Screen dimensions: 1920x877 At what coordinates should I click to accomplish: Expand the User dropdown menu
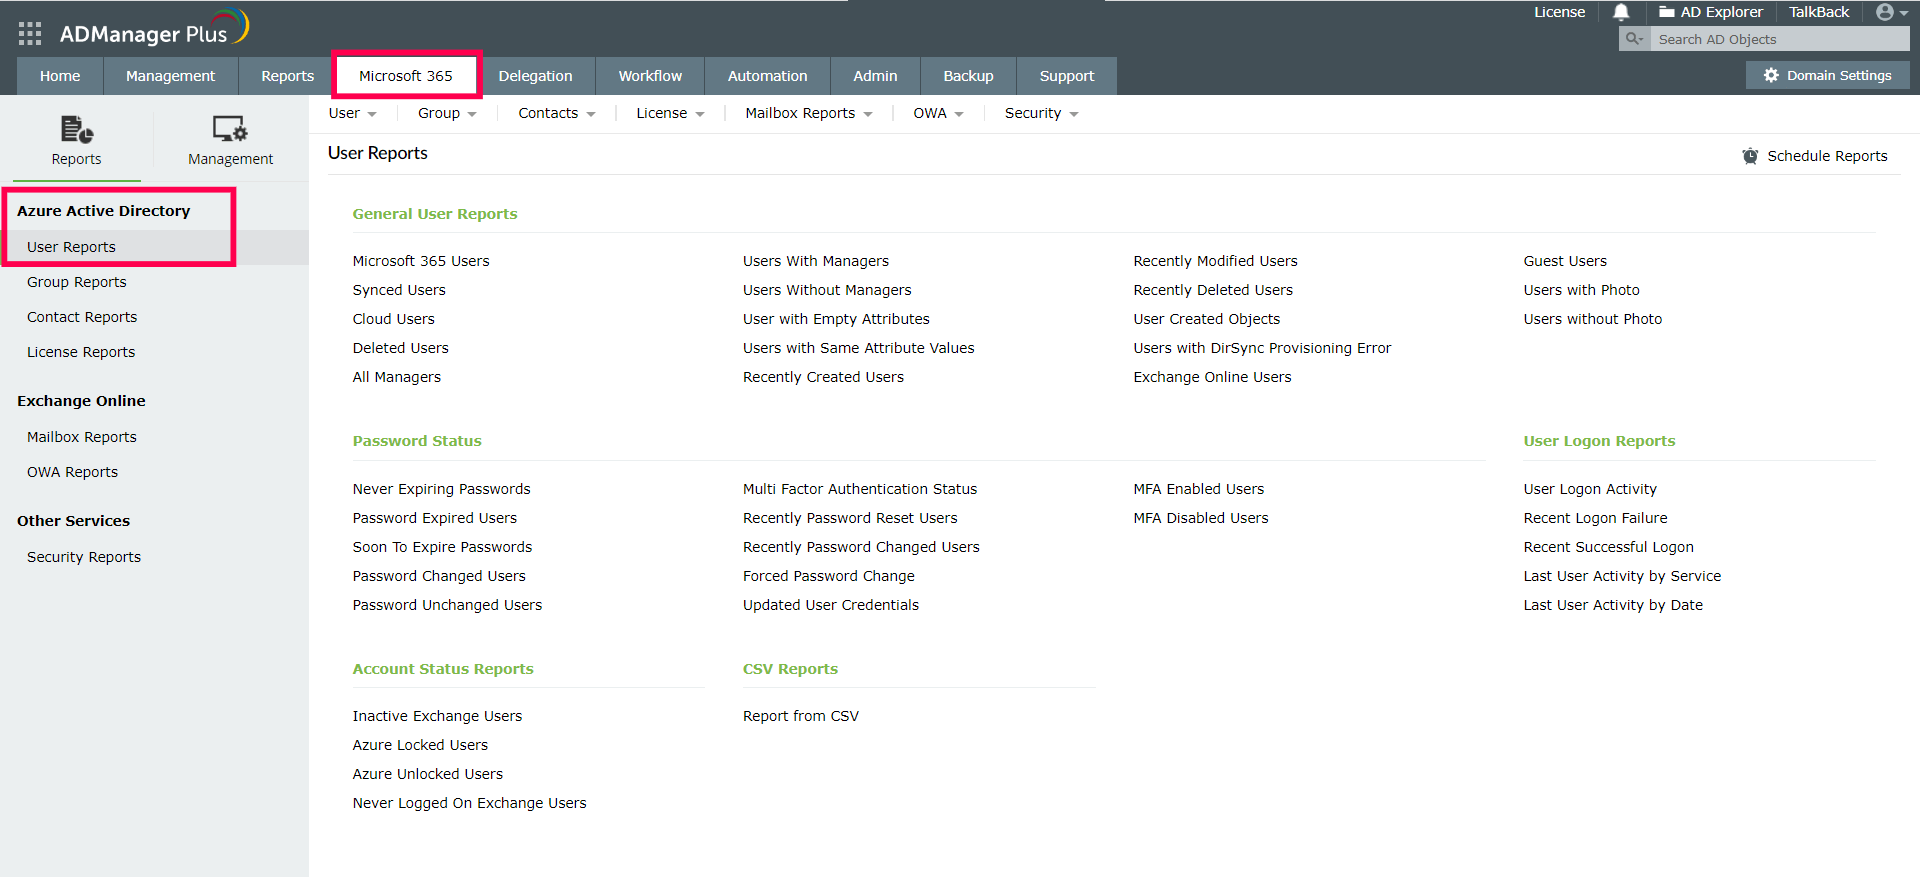(x=352, y=113)
